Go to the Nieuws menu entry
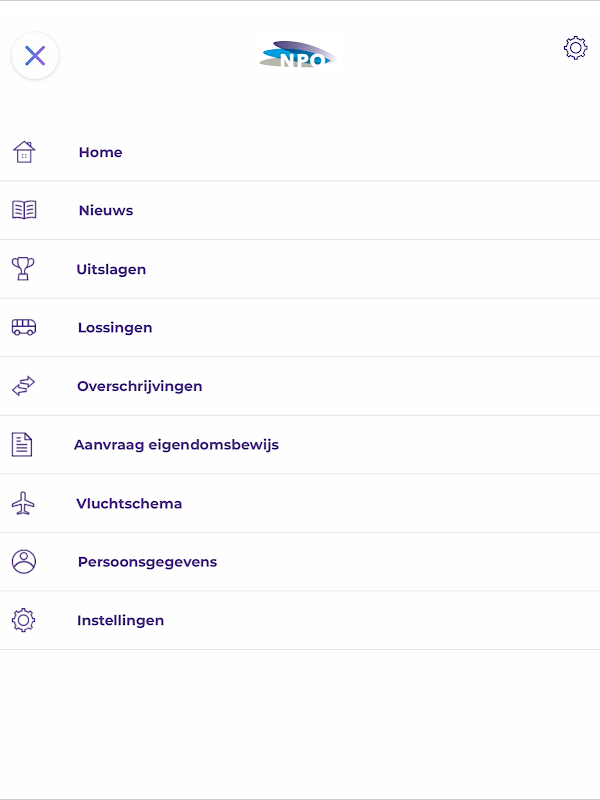Screen dimensions: 600x800 point(106,211)
